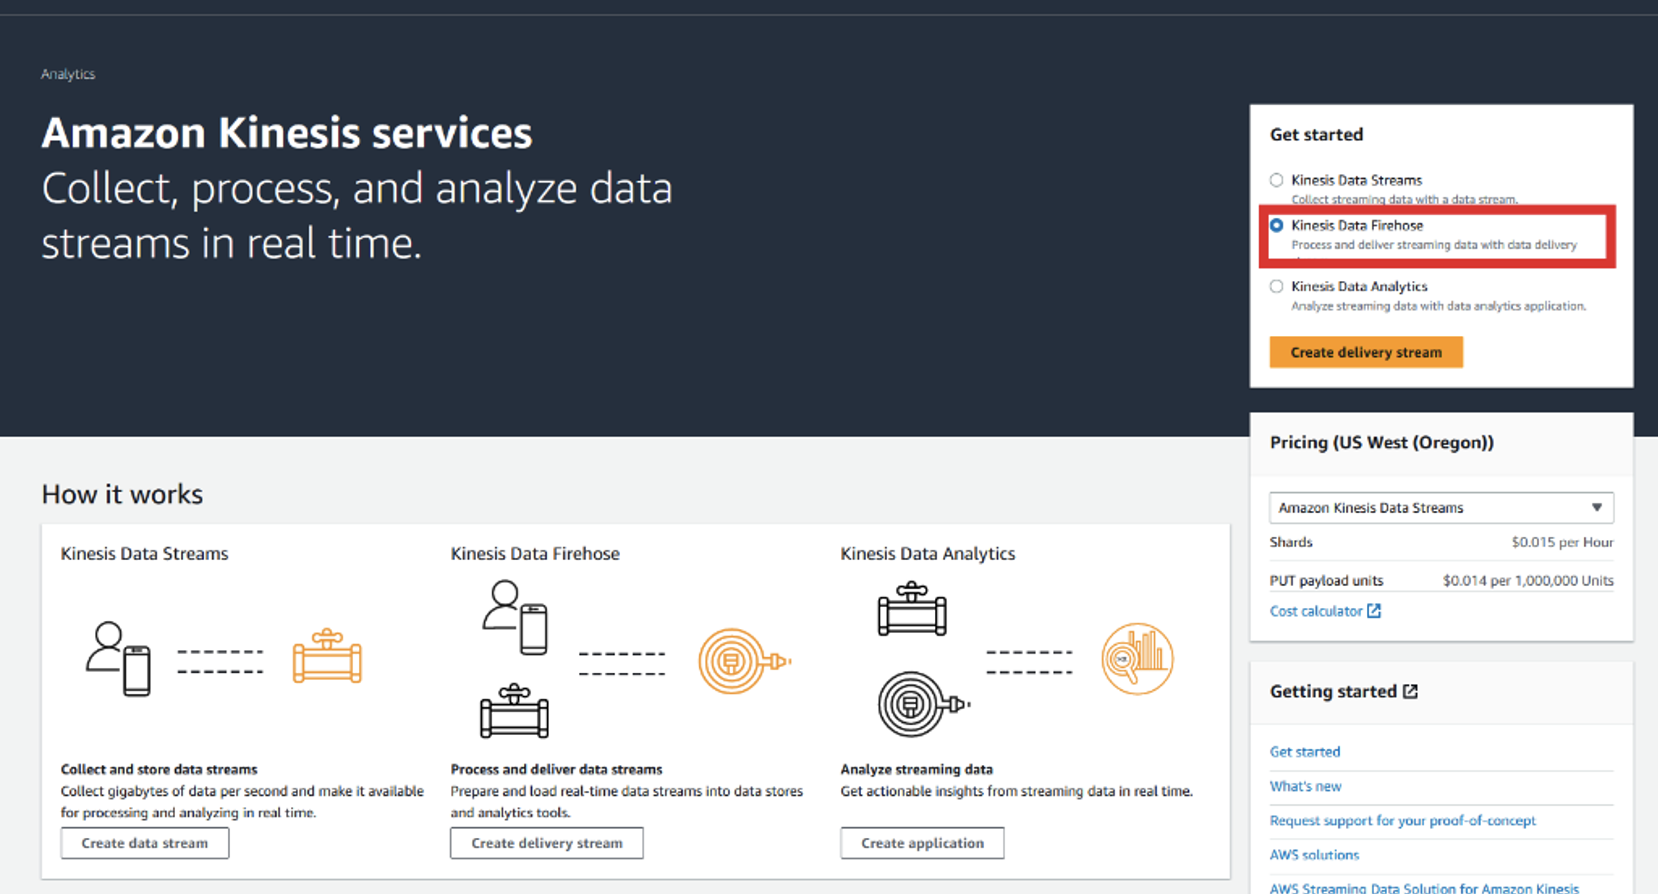1658x894 pixels.
Task: Click the How it works heading
Action: (x=122, y=494)
